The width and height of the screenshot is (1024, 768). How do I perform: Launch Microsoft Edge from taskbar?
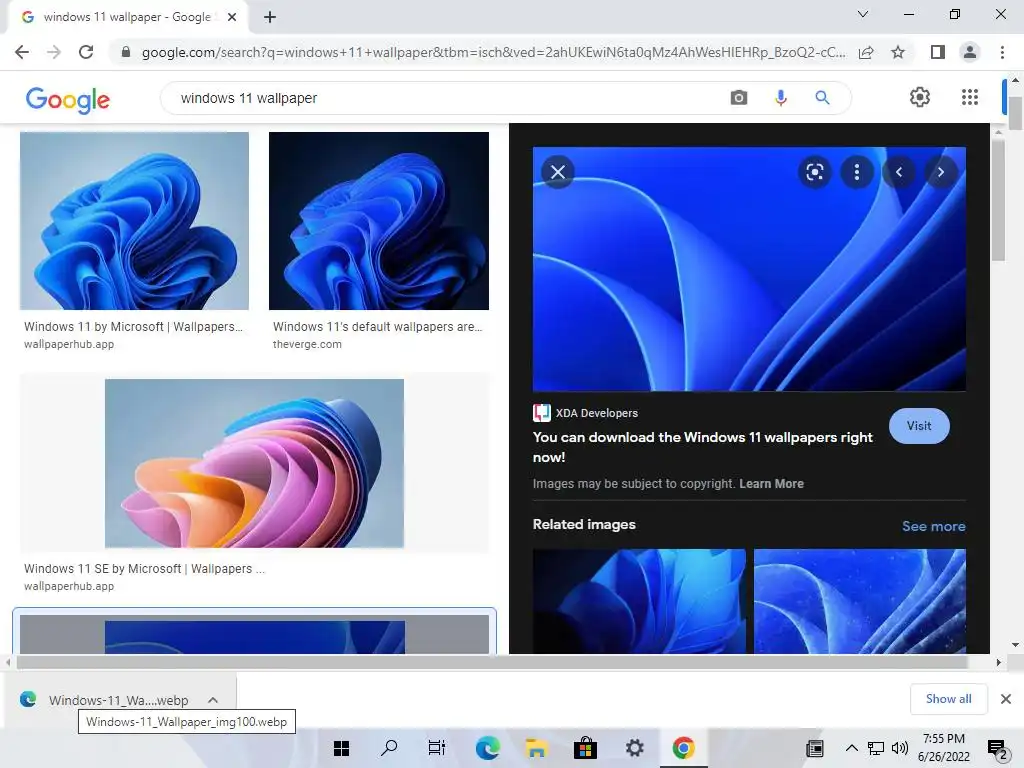(x=488, y=748)
